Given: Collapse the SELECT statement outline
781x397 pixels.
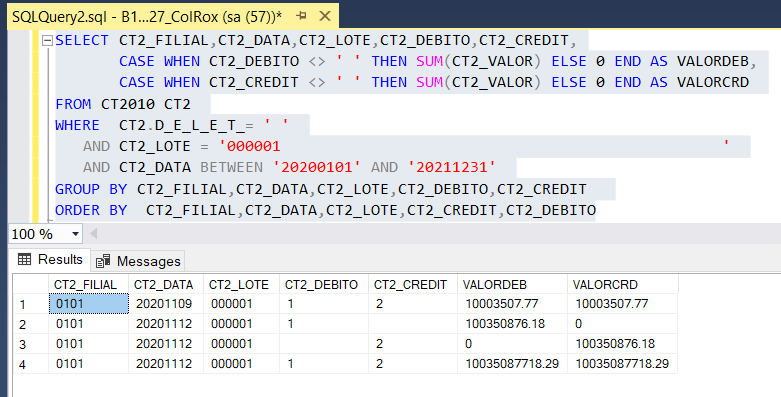Looking at the screenshot, I should click(47, 40).
